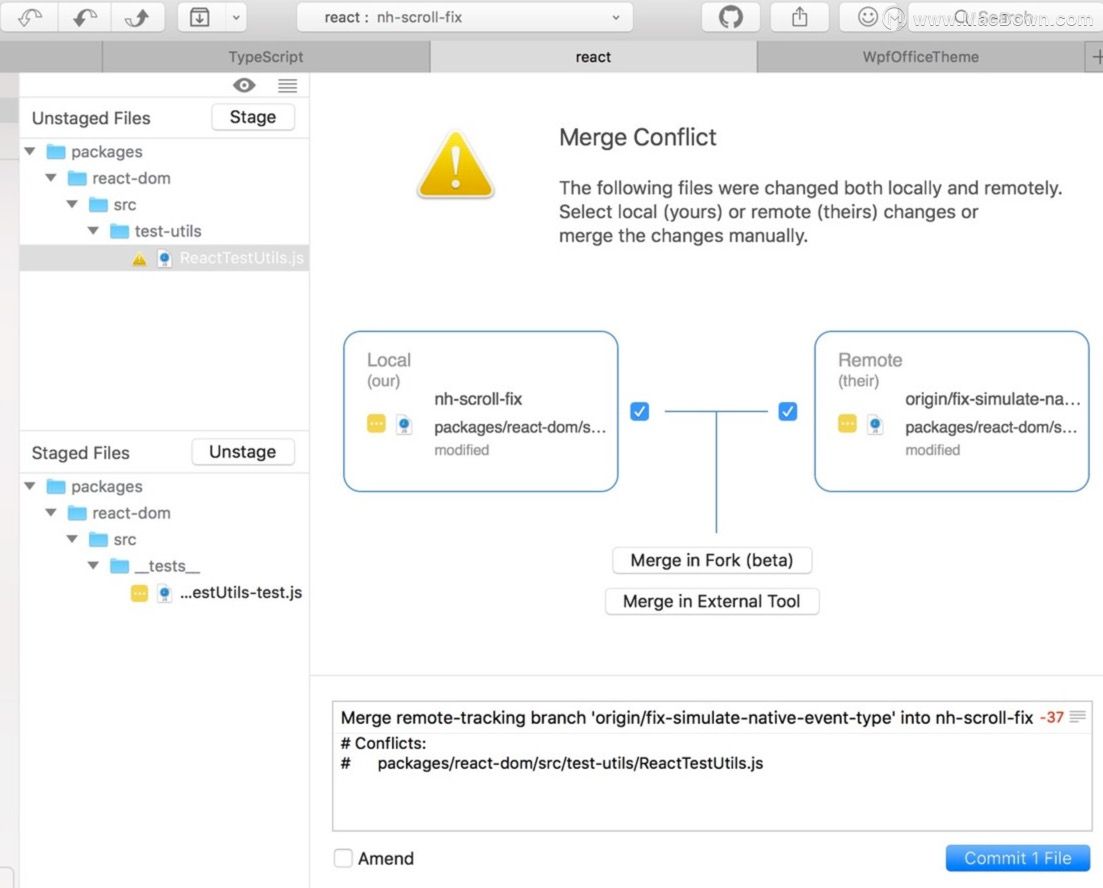1103x888 pixels.
Task: Select ...estUtils-test.js staged file
Action: click(x=165, y=593)
